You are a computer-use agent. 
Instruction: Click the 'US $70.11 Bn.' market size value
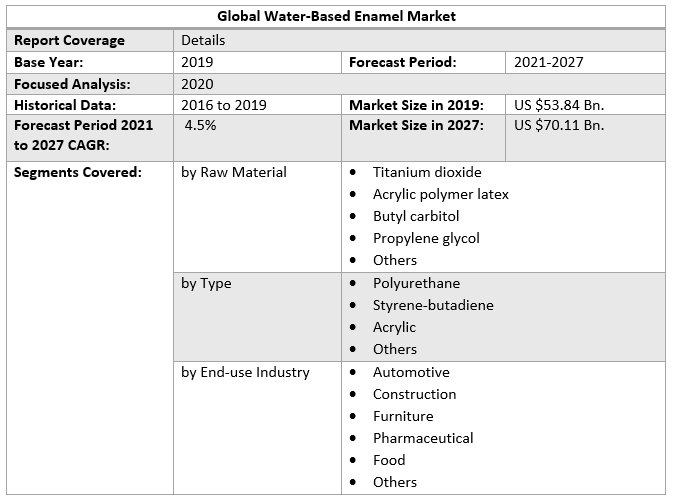tap(559, 126)
